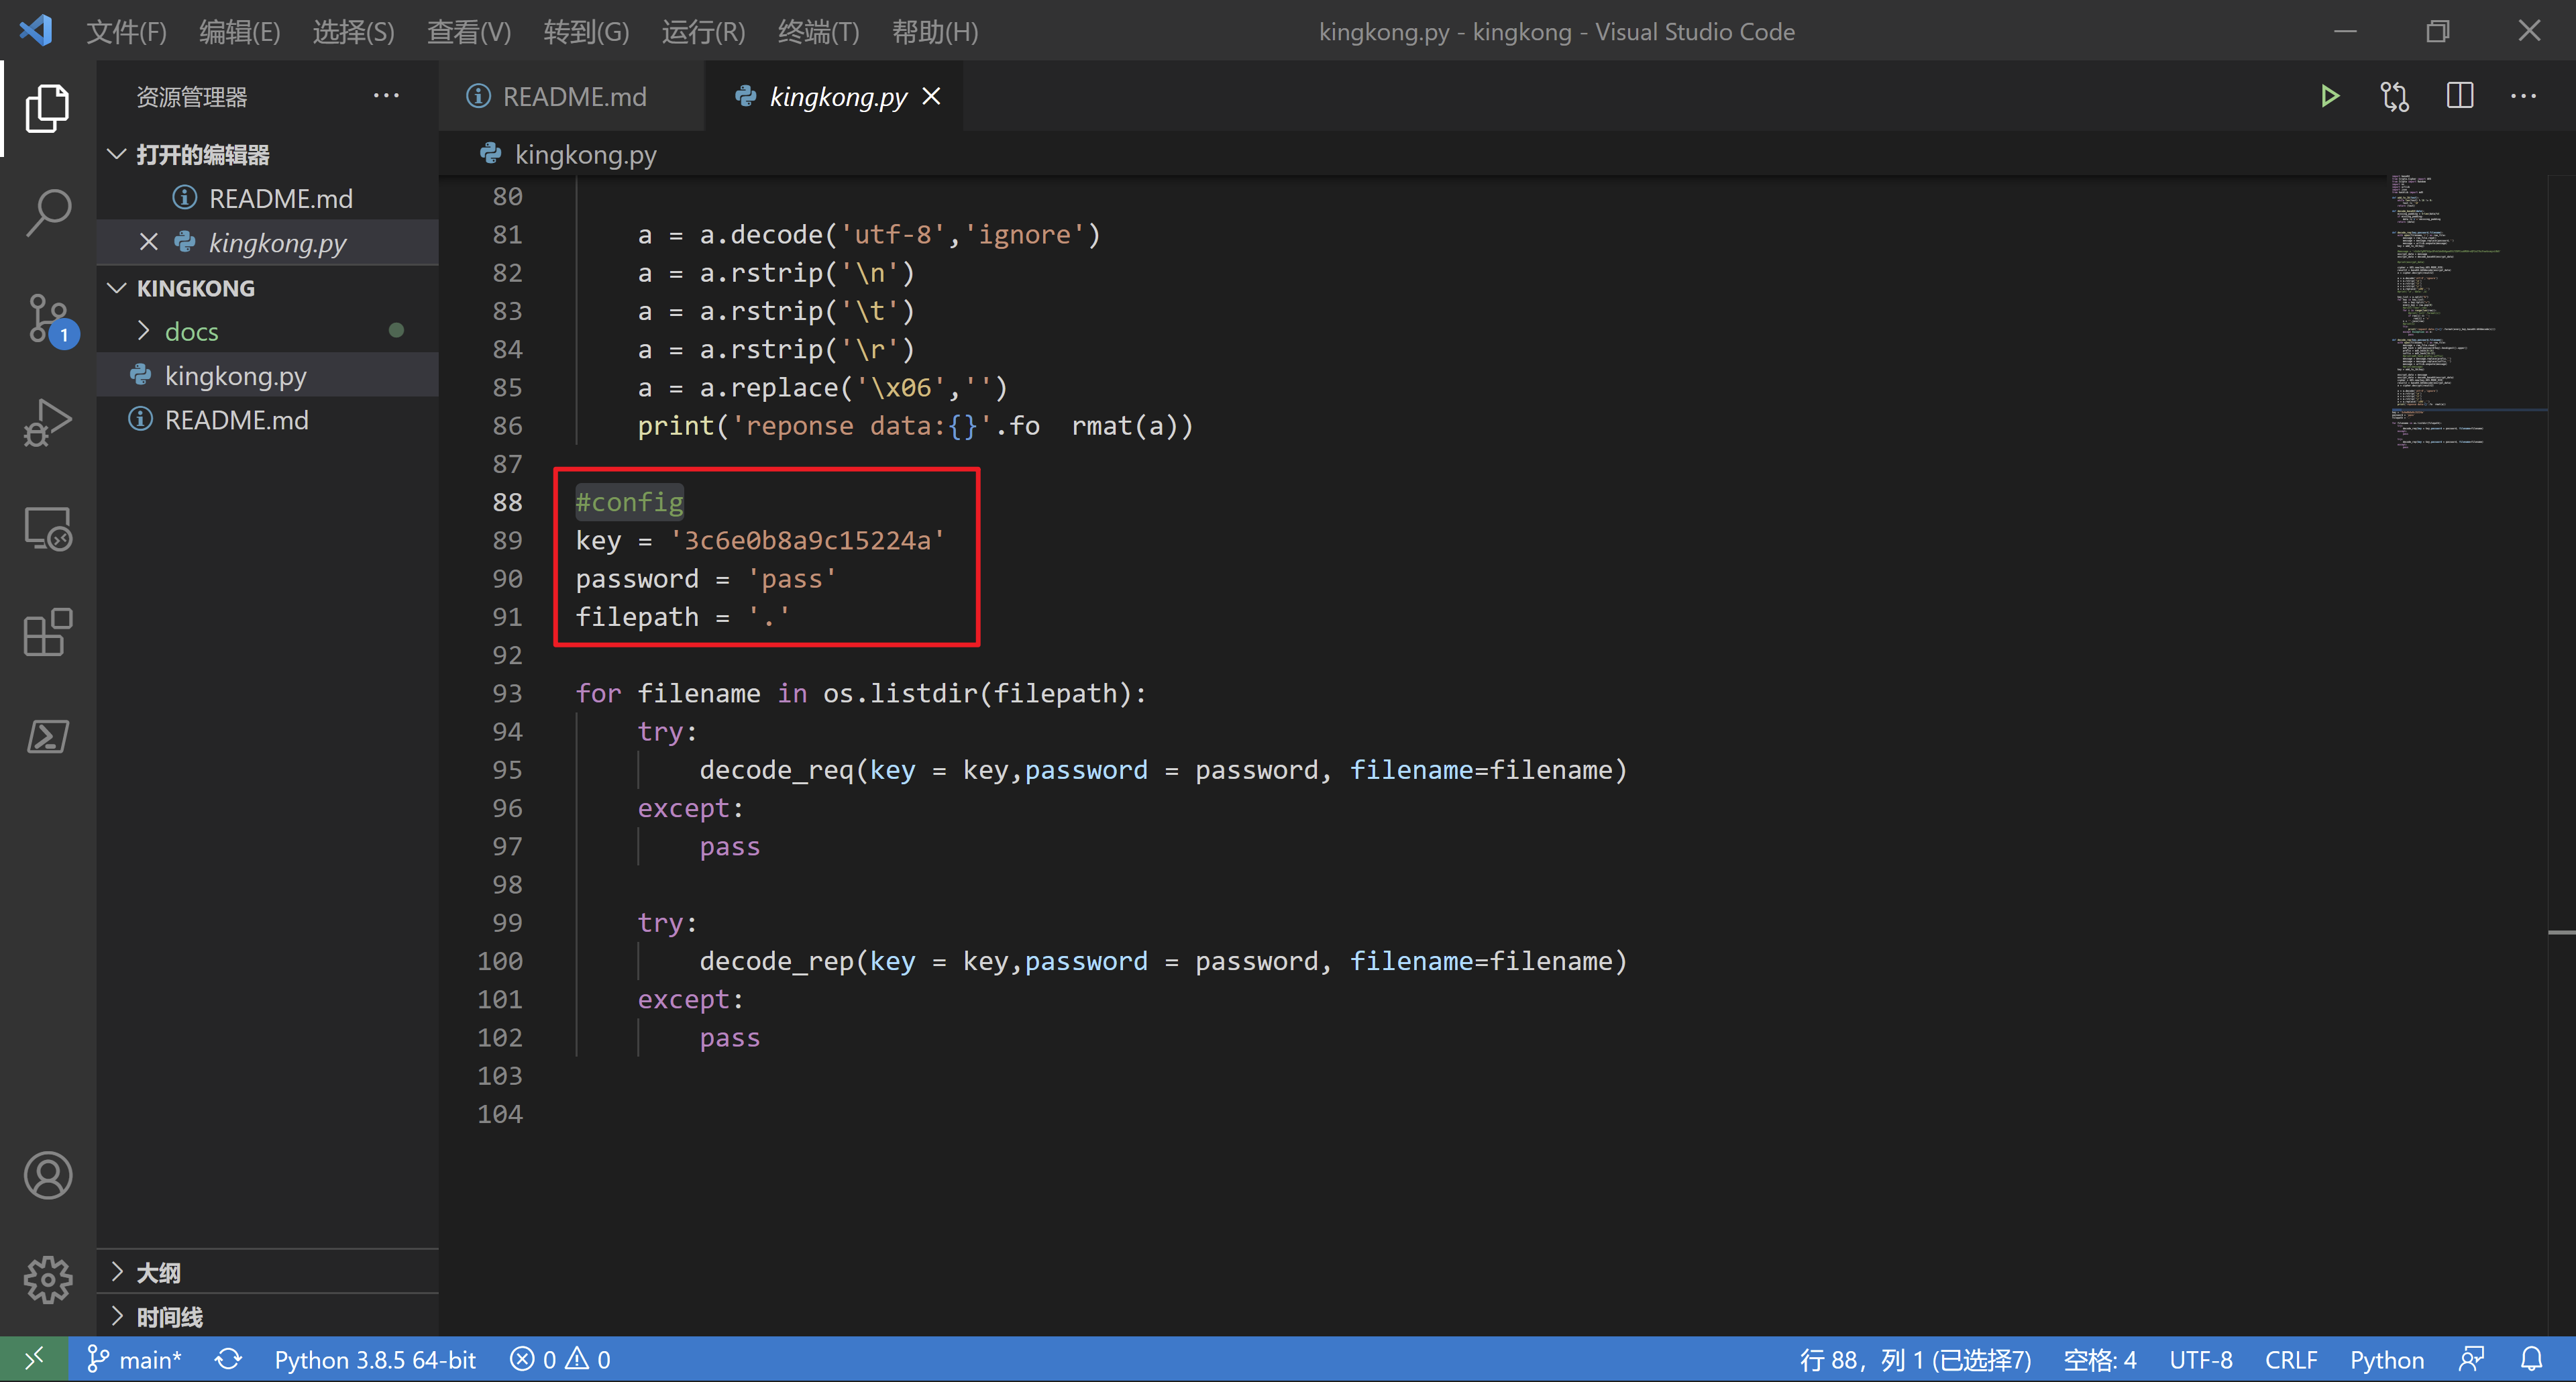Open the Search view in activity bar
The height and width of the screenshot is (1382, 2576).
pyautogui.click(x=47, y=211)
